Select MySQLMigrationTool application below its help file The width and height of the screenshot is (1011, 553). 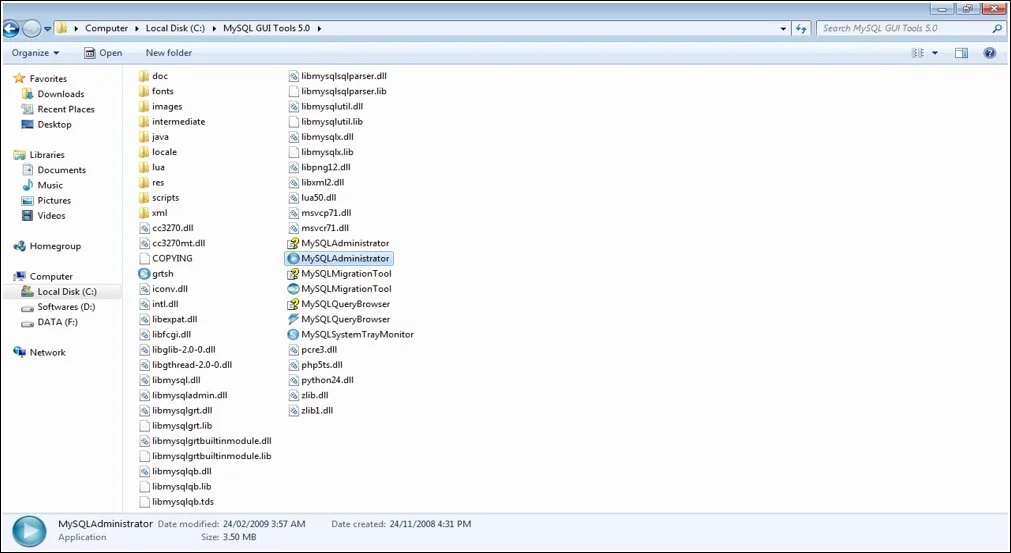[x=340, y=289]
